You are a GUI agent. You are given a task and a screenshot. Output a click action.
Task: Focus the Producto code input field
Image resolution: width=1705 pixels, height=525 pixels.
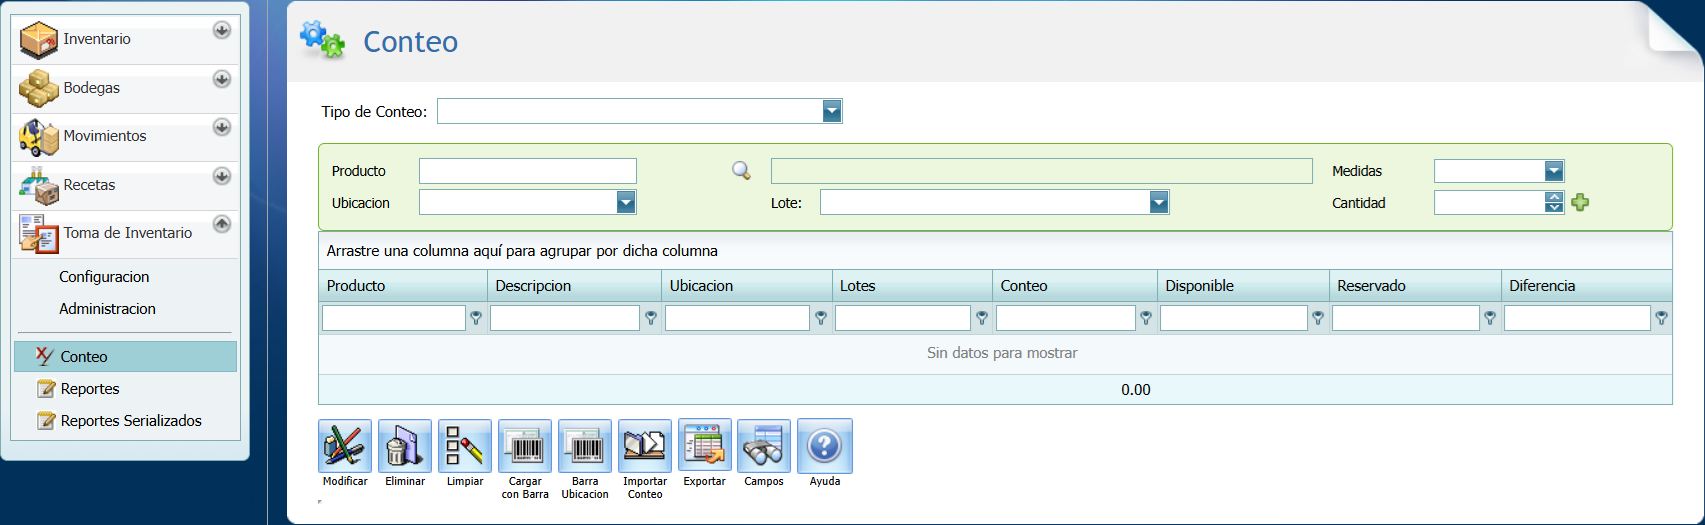click(x=528, y=171)
